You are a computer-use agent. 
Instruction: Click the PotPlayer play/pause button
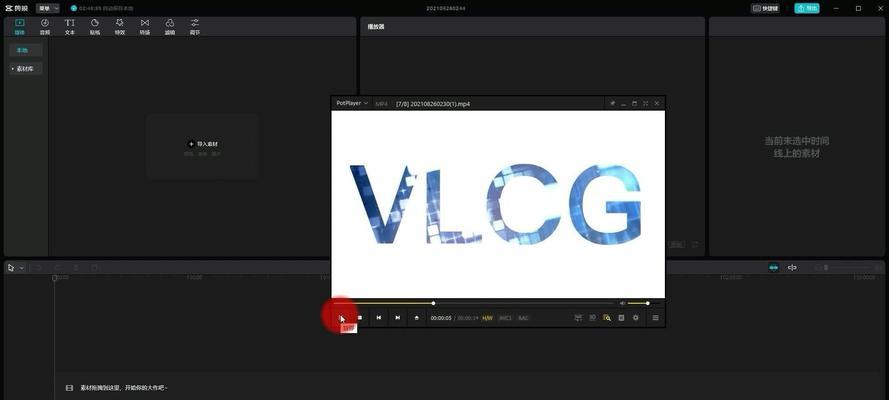(x=341, y=318)
